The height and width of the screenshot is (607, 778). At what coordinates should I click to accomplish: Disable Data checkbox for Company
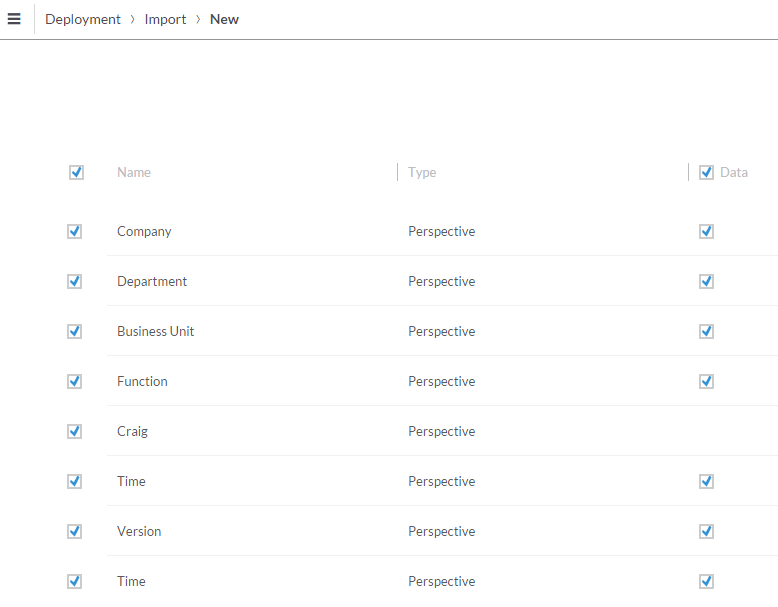pyautogui.click(x=707, y=231)
